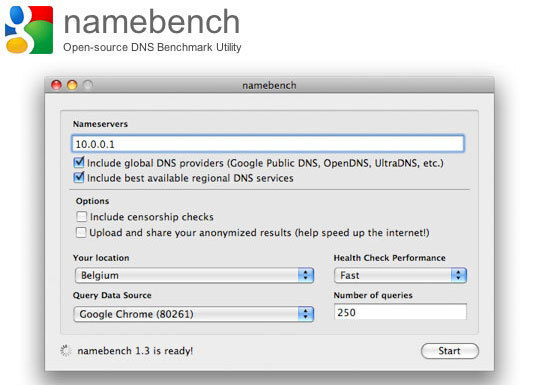The width and height of the screenshot is (540, 385).
Task: Click the Options section heading
Action: coord(92,201)
